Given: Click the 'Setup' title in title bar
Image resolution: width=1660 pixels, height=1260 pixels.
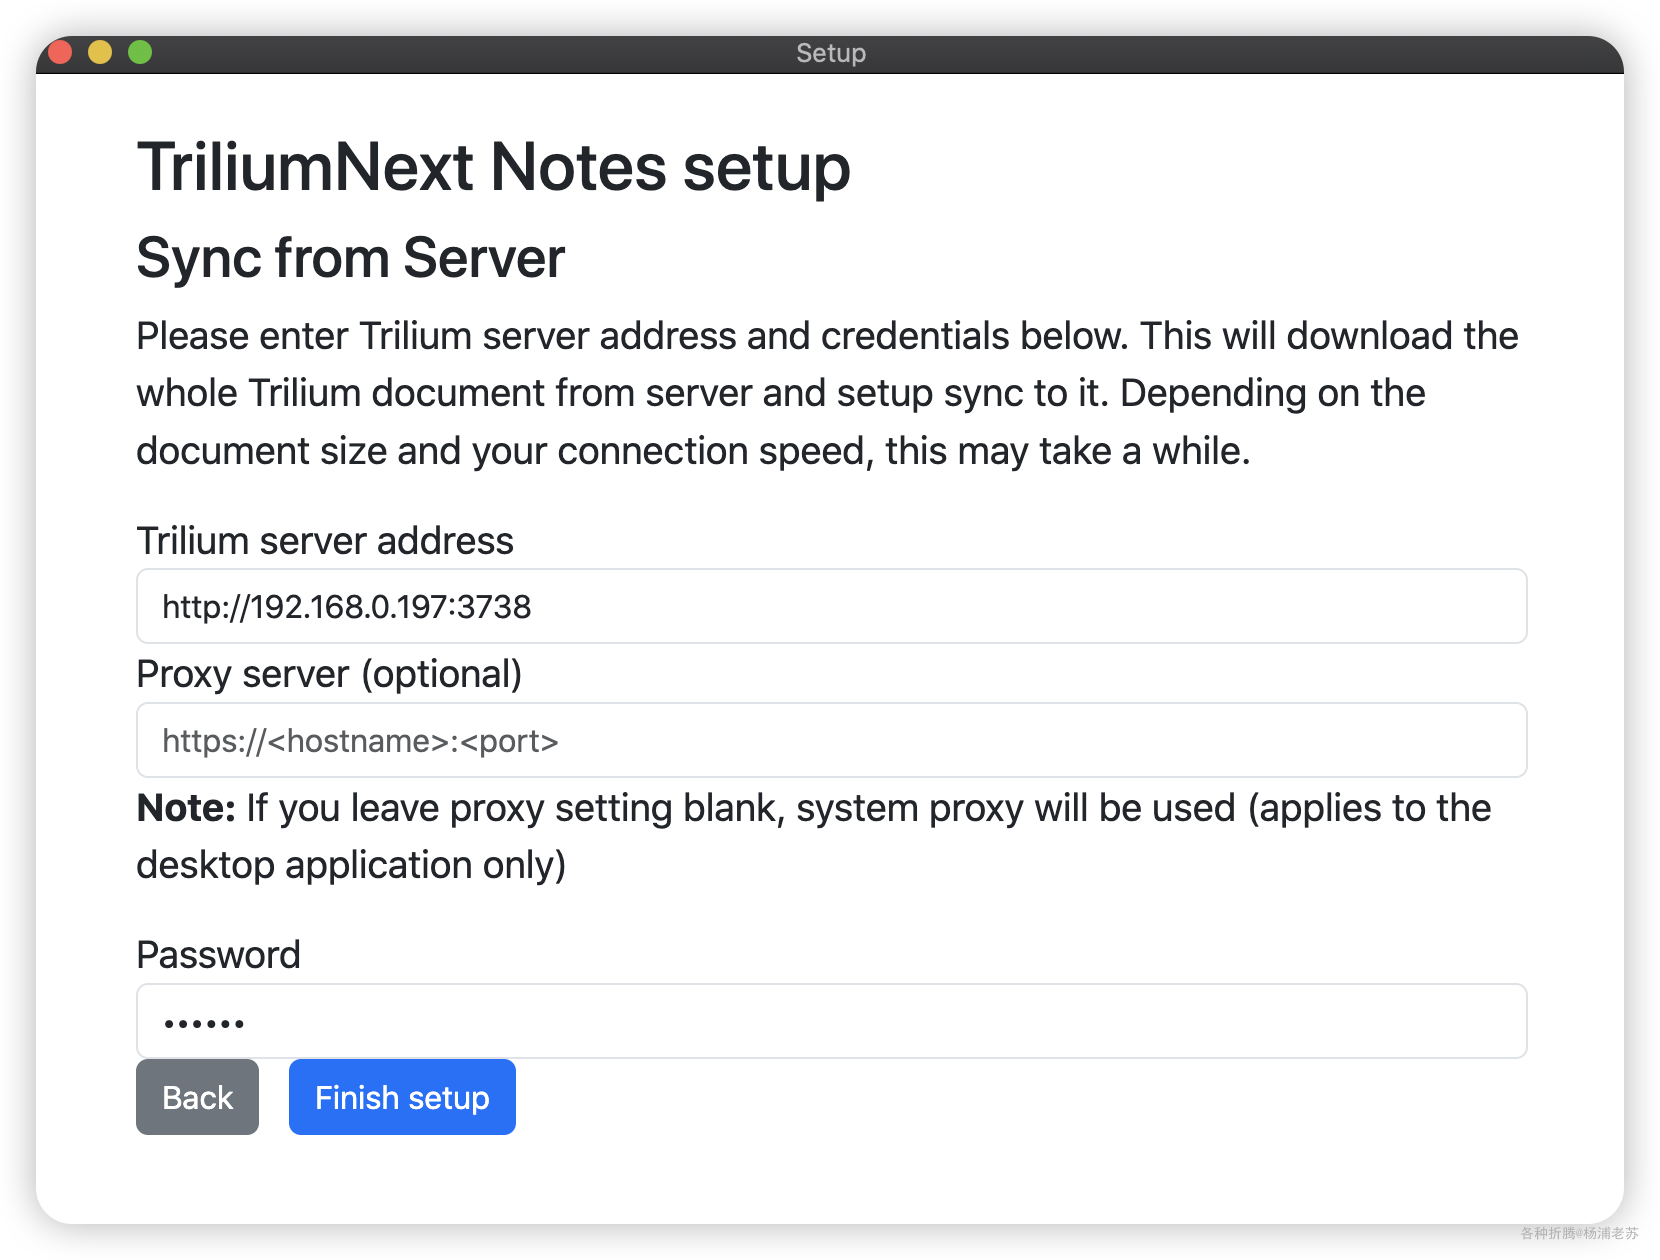Looking at the screenshot, I should click(x=831, y=53).
